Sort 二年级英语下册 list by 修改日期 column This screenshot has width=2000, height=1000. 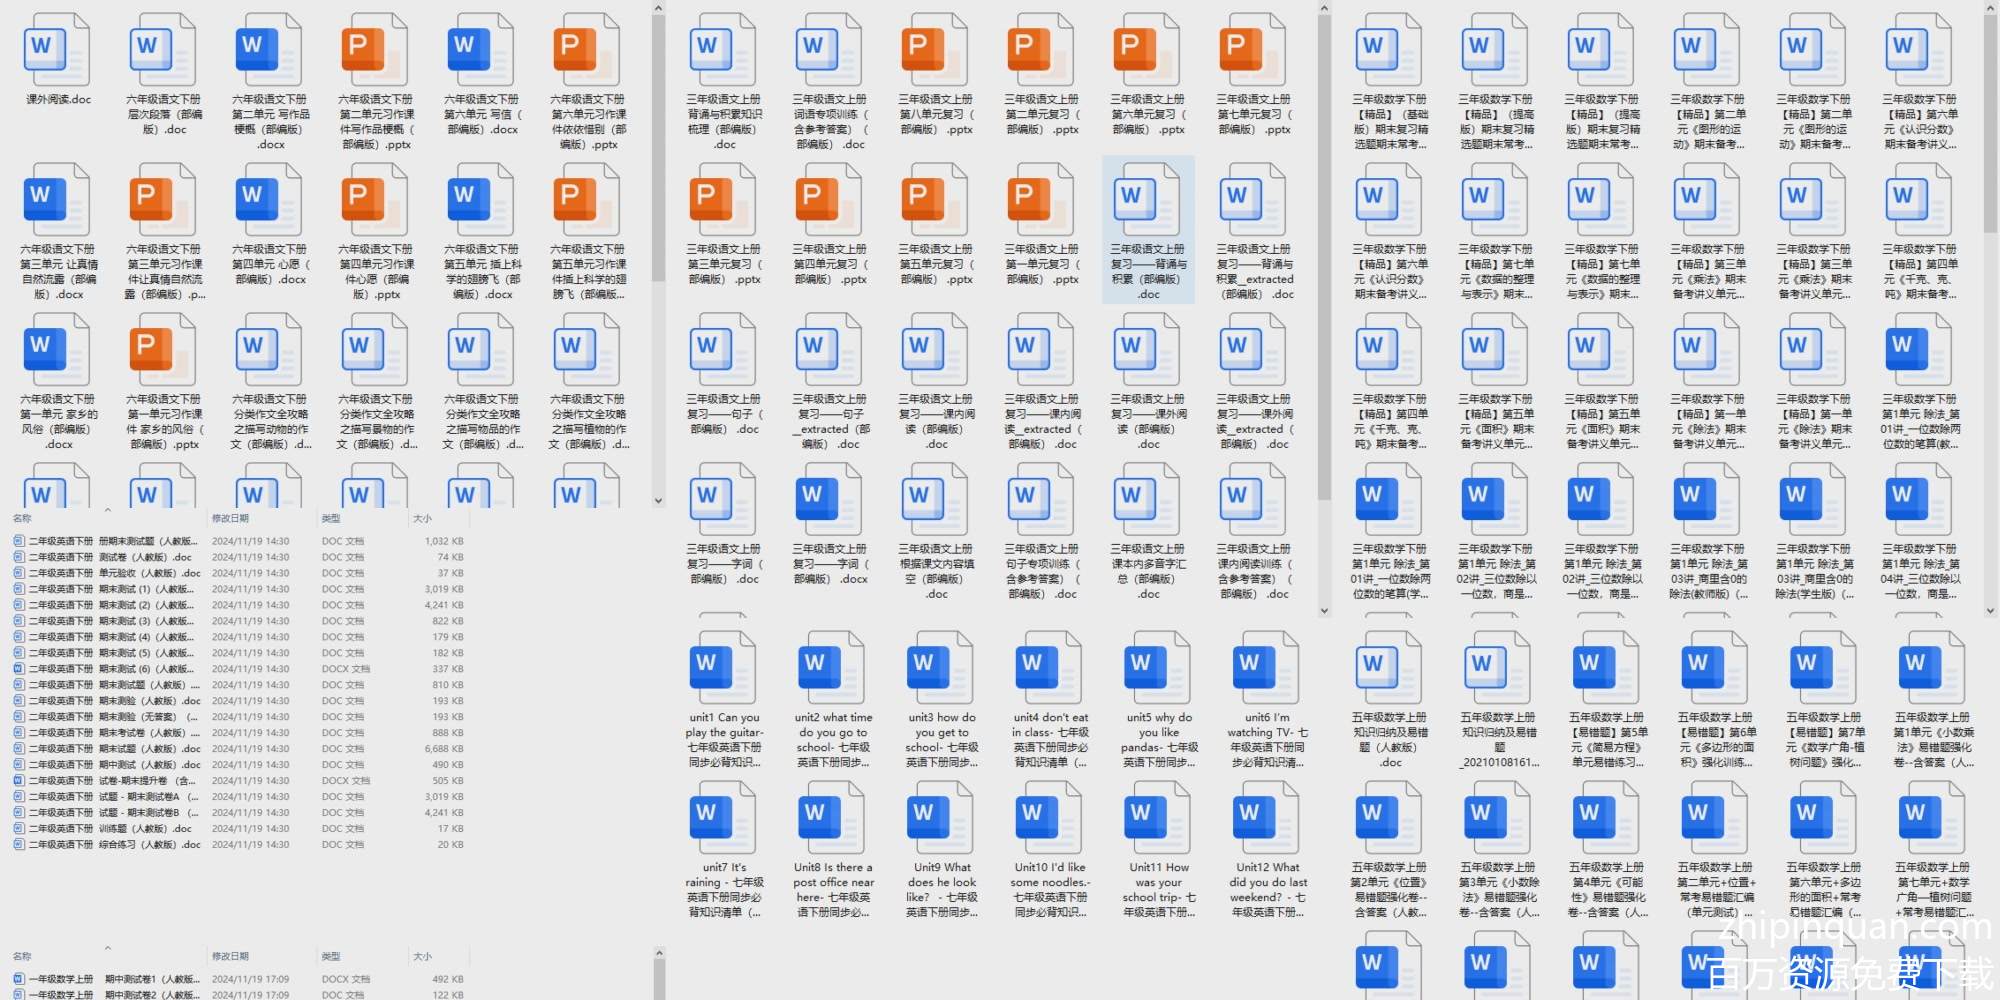coord(230,518)
